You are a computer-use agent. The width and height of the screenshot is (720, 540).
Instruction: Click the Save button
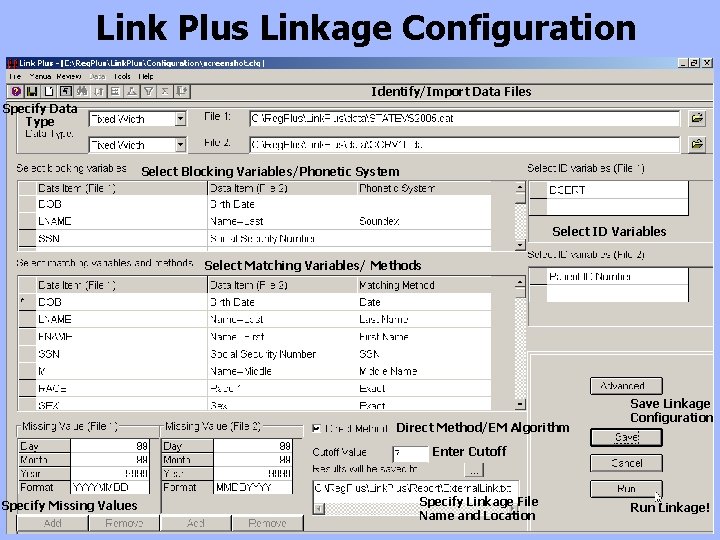[x=626, y=437]
